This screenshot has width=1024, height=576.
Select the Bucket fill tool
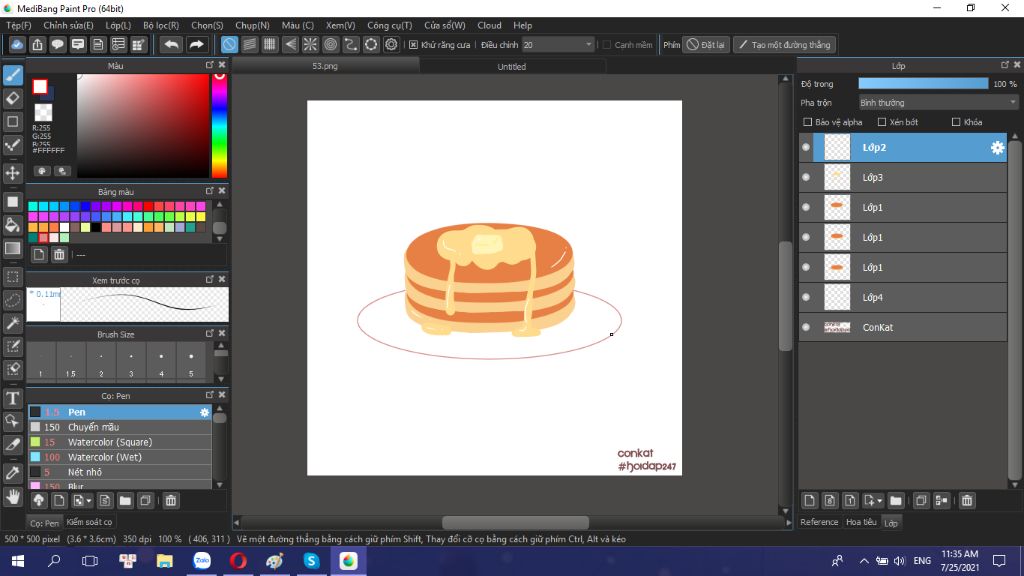tap(12, 225)
